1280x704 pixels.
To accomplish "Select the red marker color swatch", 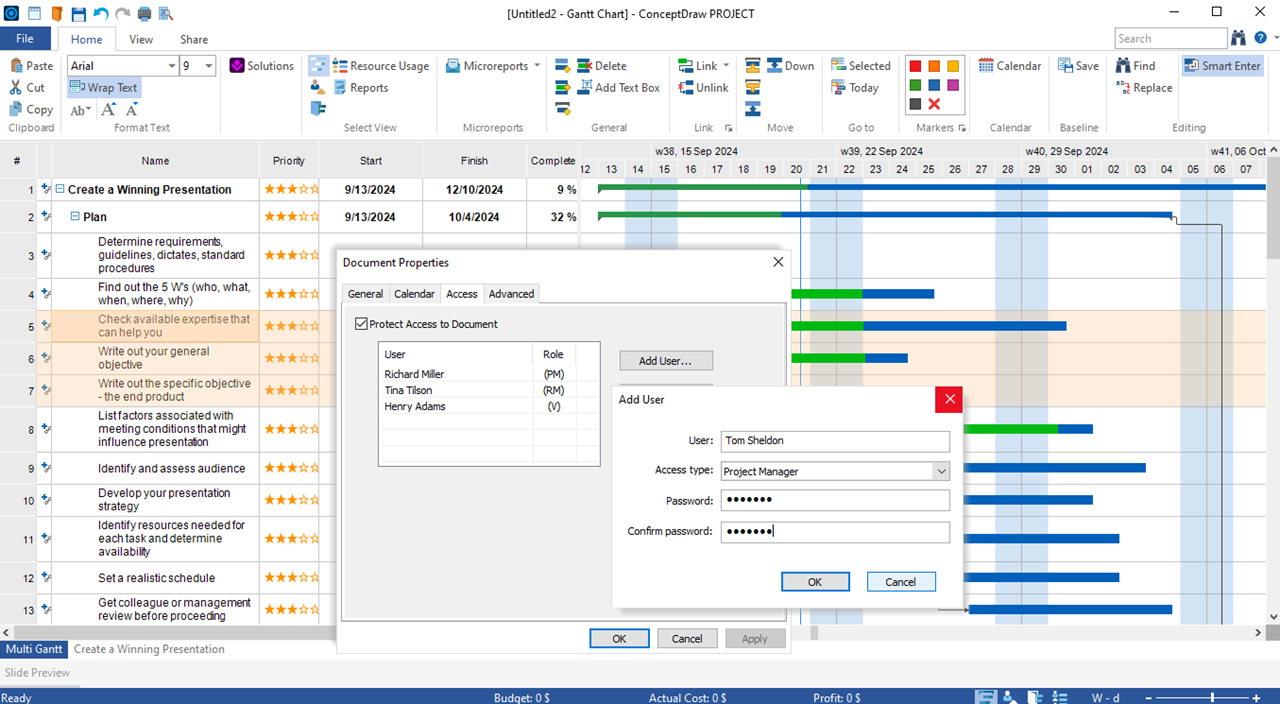I will click(915, 66).
